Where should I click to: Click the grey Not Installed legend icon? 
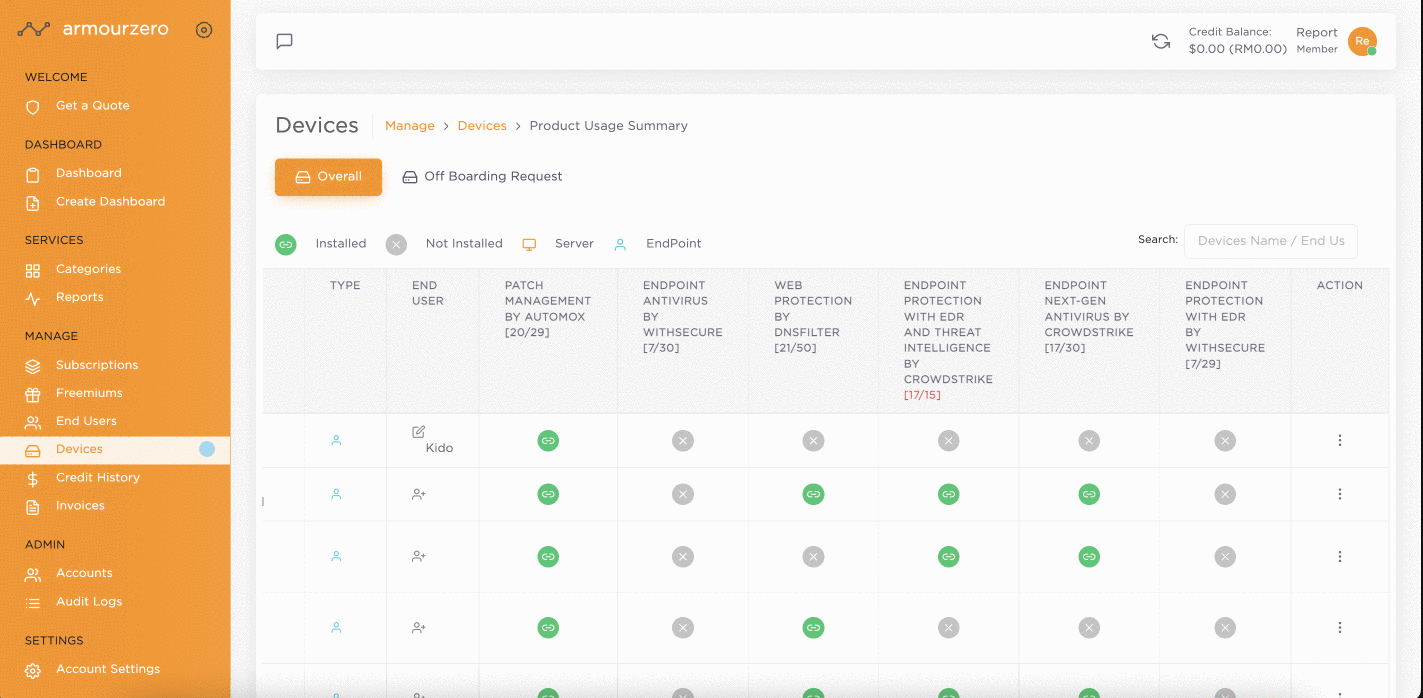click(x=397, y=244)
